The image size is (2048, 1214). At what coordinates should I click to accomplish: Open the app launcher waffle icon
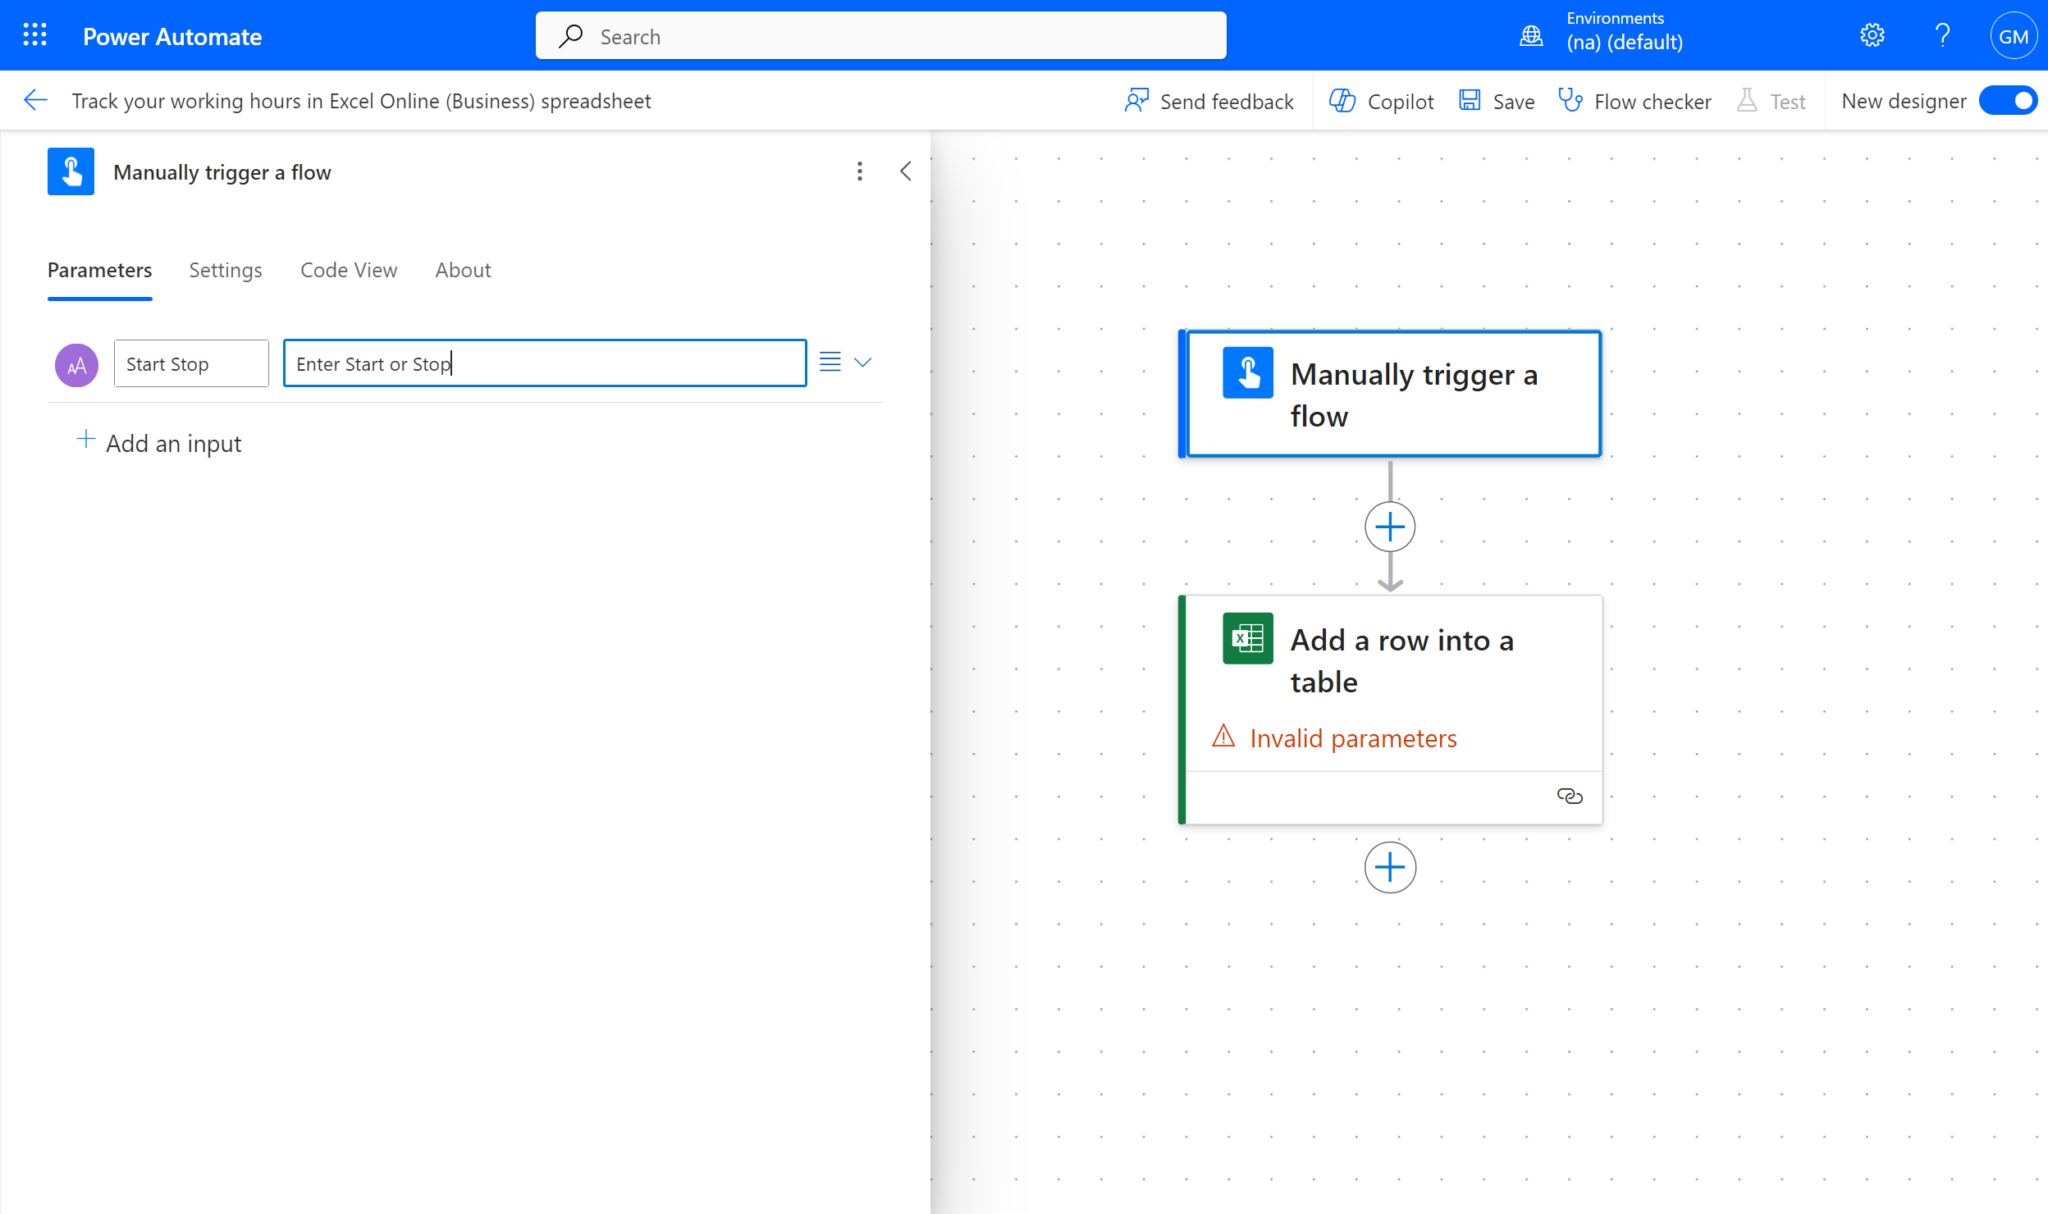(x=35, y=36)
